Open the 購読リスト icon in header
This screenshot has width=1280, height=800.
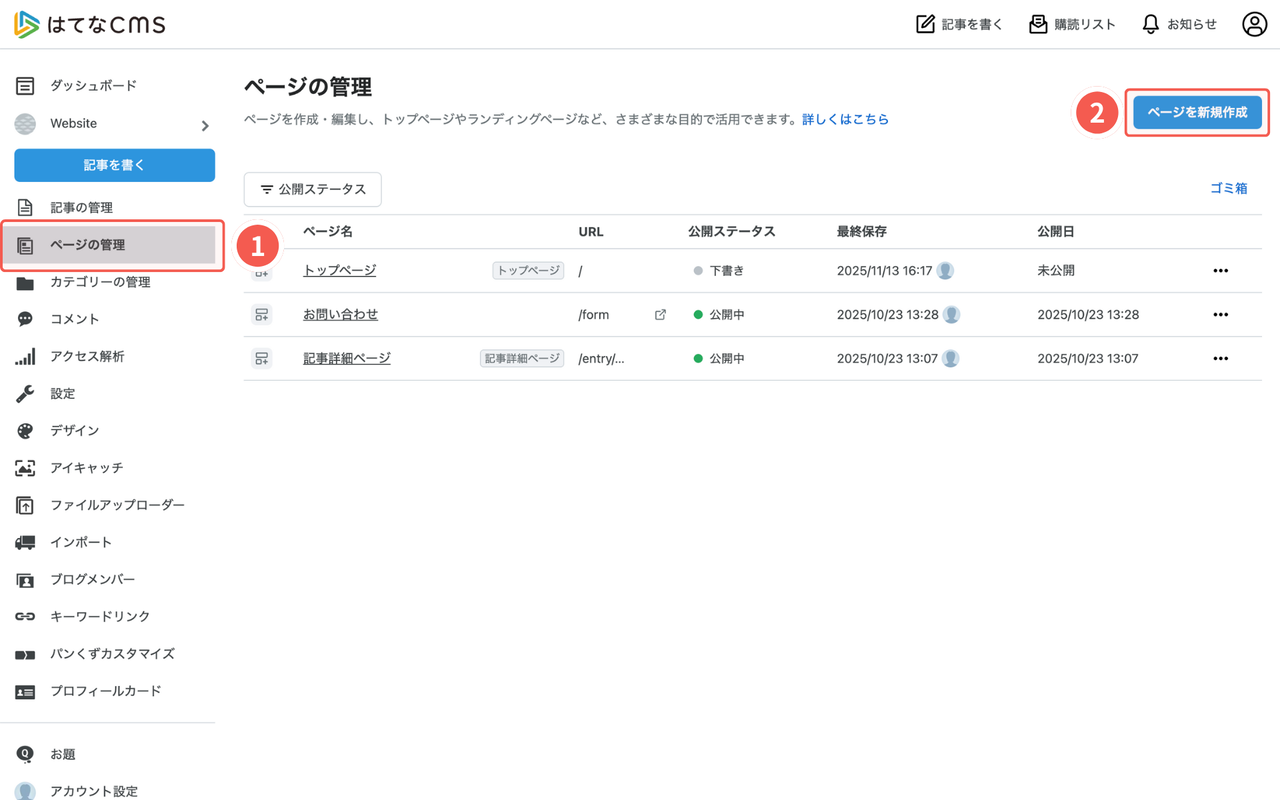coord(1036,23)
